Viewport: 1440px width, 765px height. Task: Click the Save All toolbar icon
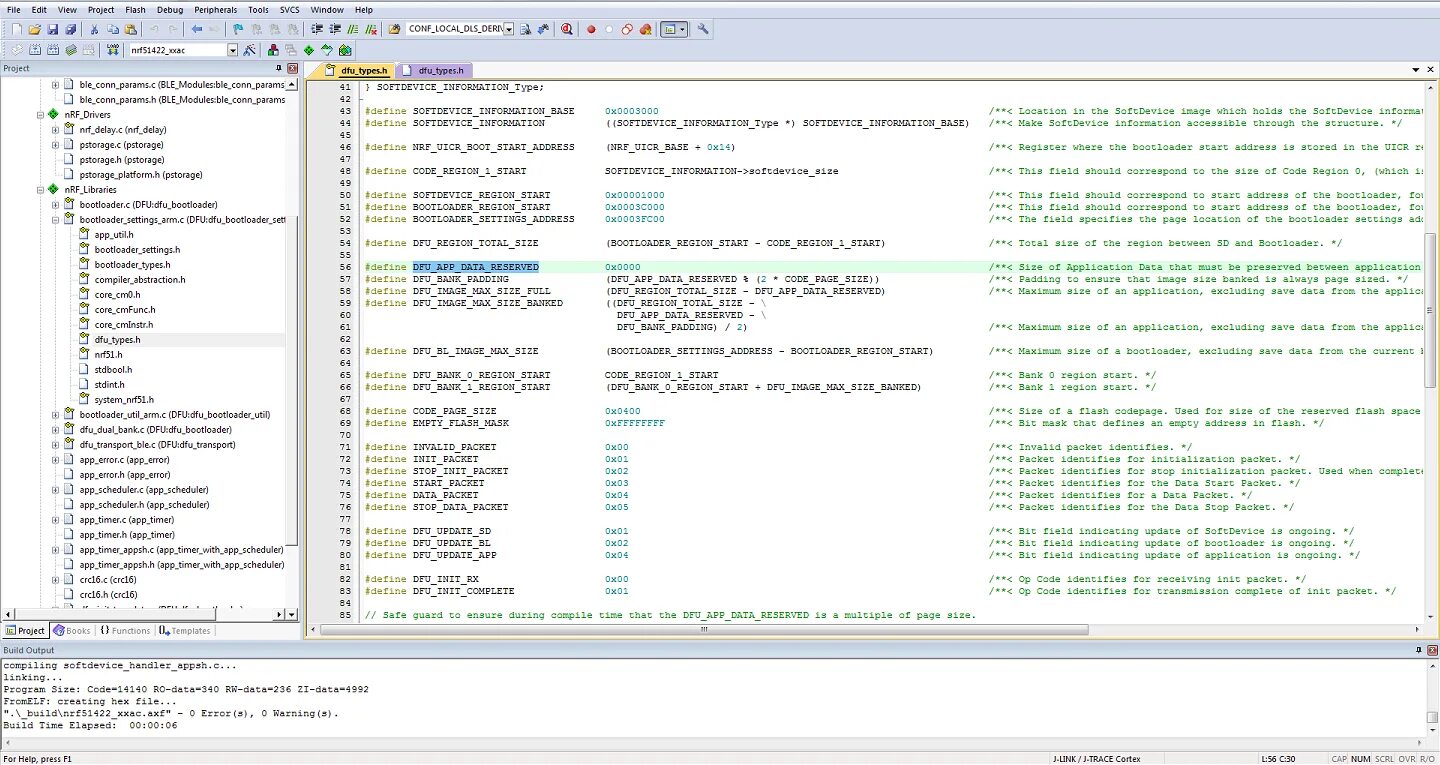[x=70, y=29]
